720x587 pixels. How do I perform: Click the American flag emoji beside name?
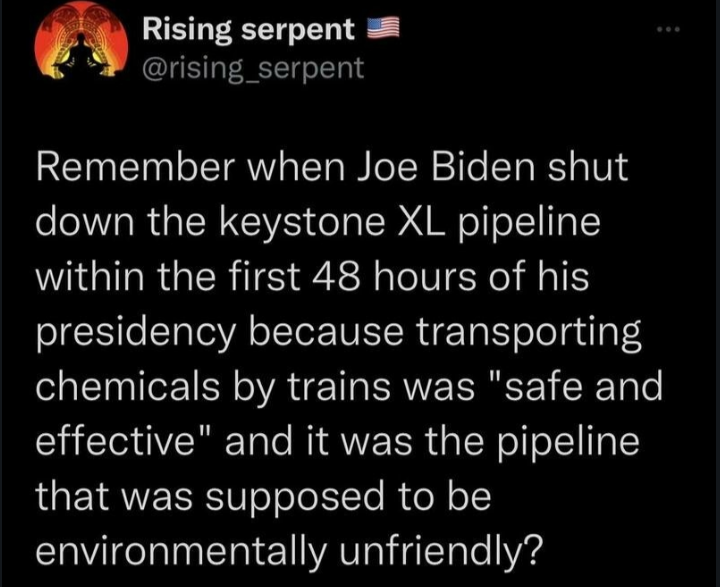click(383, 28)
